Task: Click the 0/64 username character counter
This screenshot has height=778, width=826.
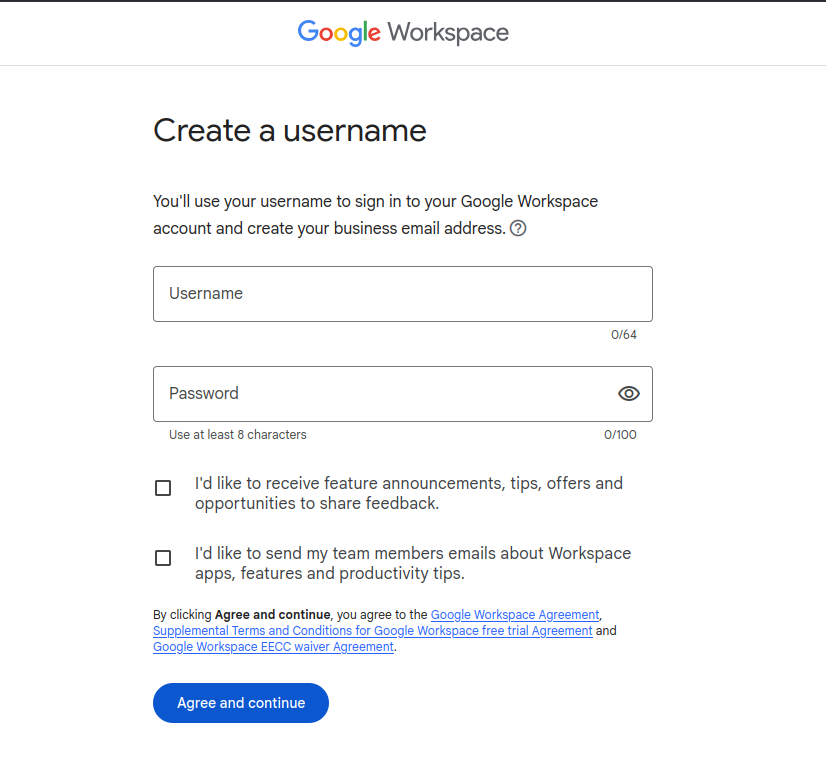Action: [x=624, y=335]
